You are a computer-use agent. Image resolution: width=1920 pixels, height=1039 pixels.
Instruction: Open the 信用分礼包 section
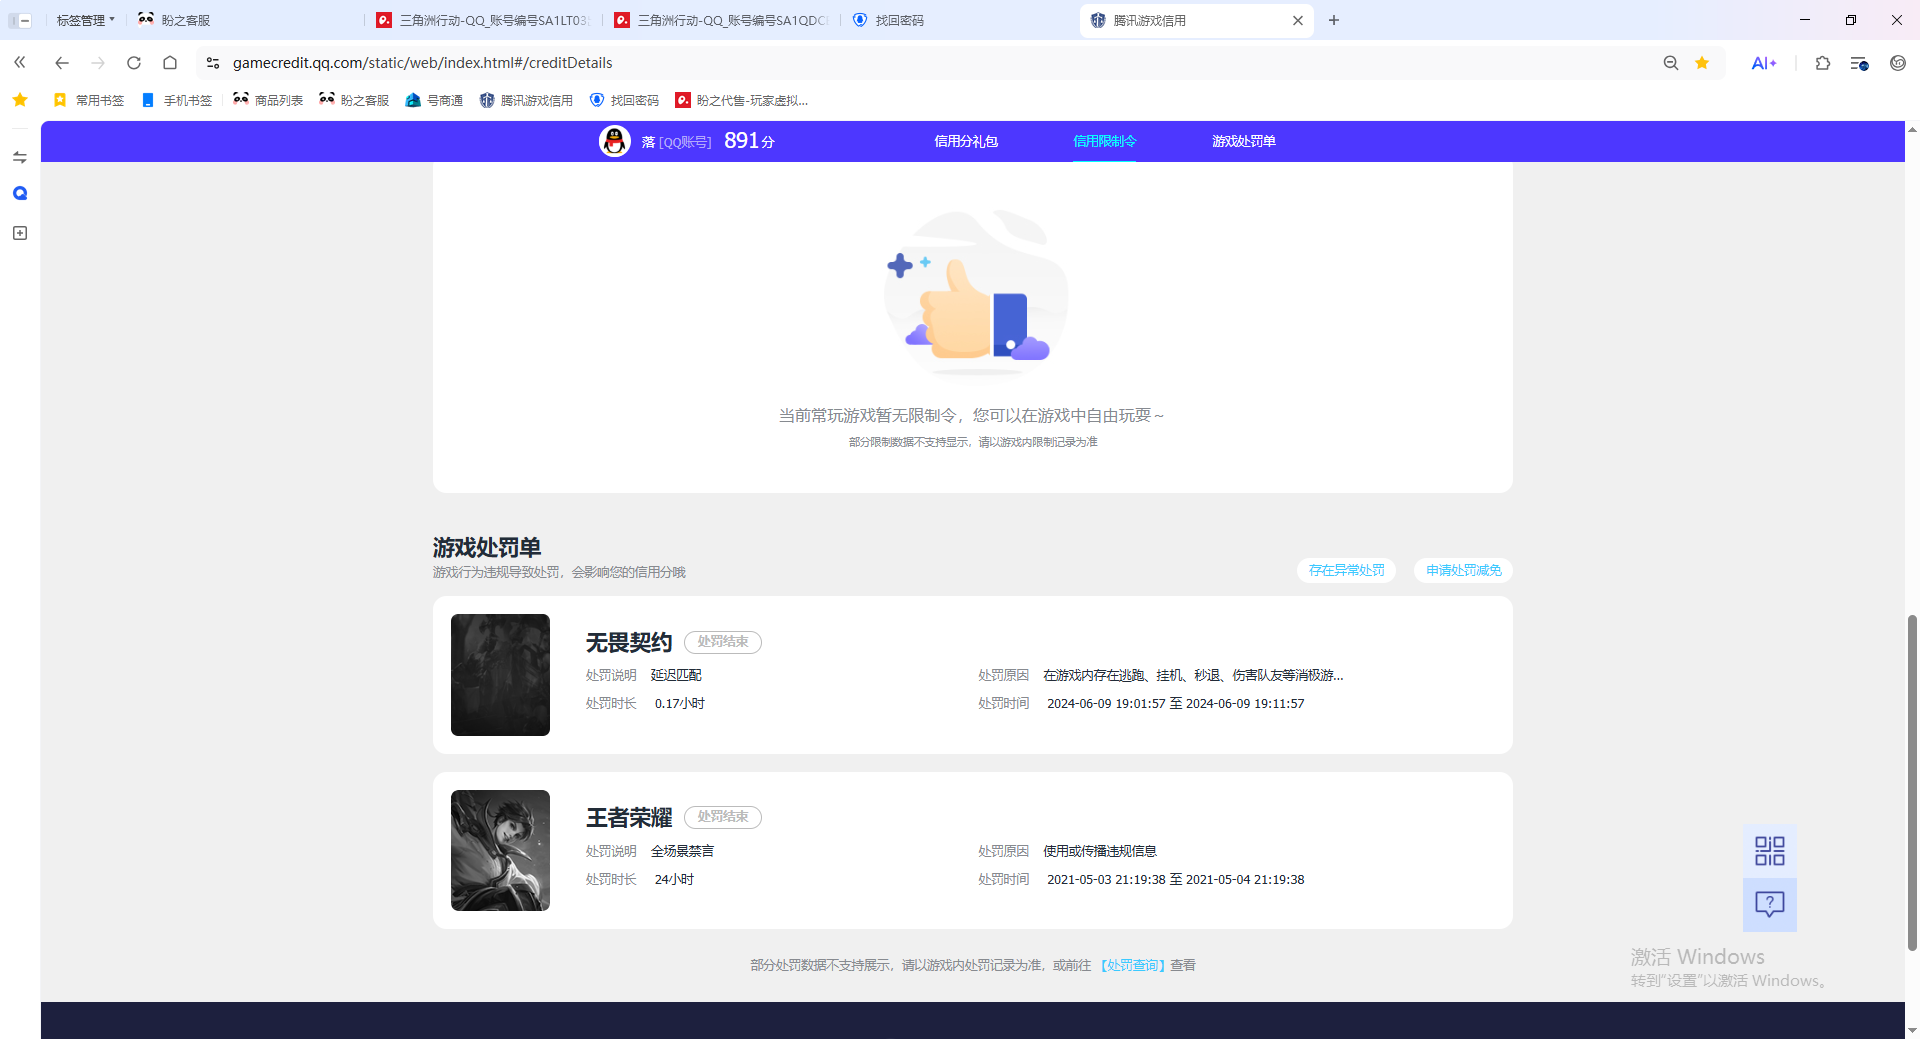966,142
